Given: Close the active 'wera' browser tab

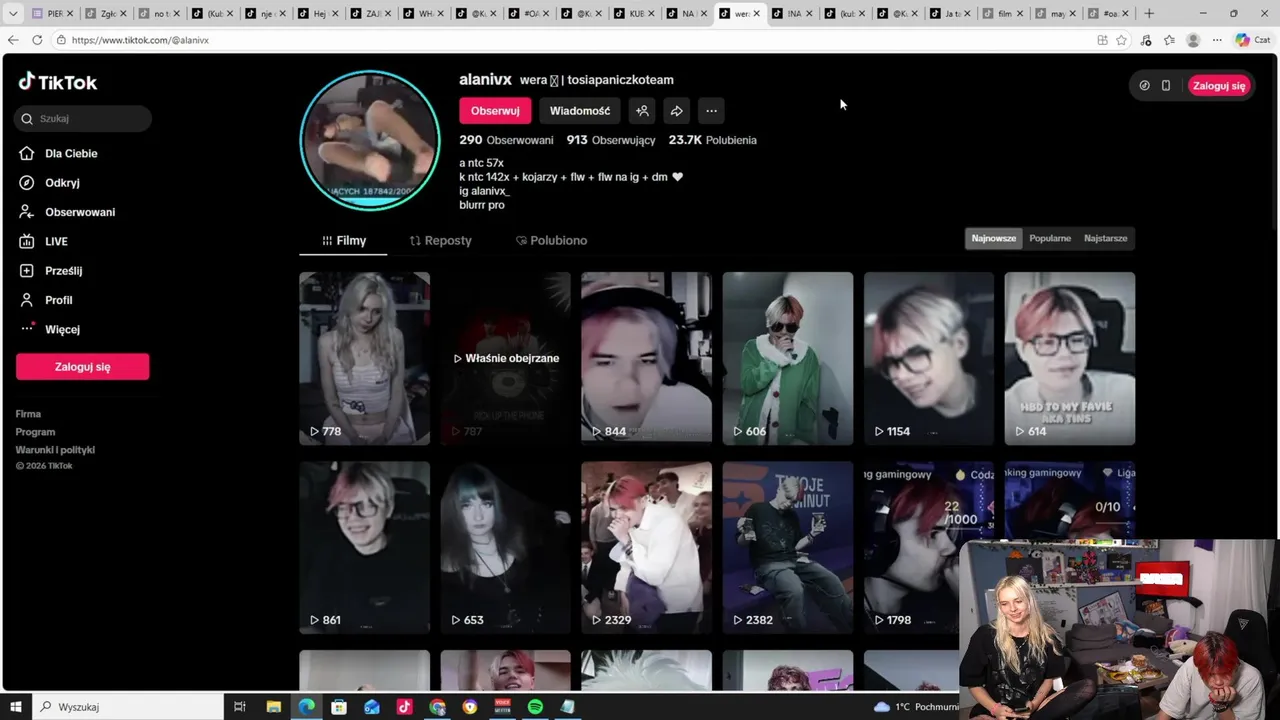Looking at the screenshot, I should (x=756, y=13).
